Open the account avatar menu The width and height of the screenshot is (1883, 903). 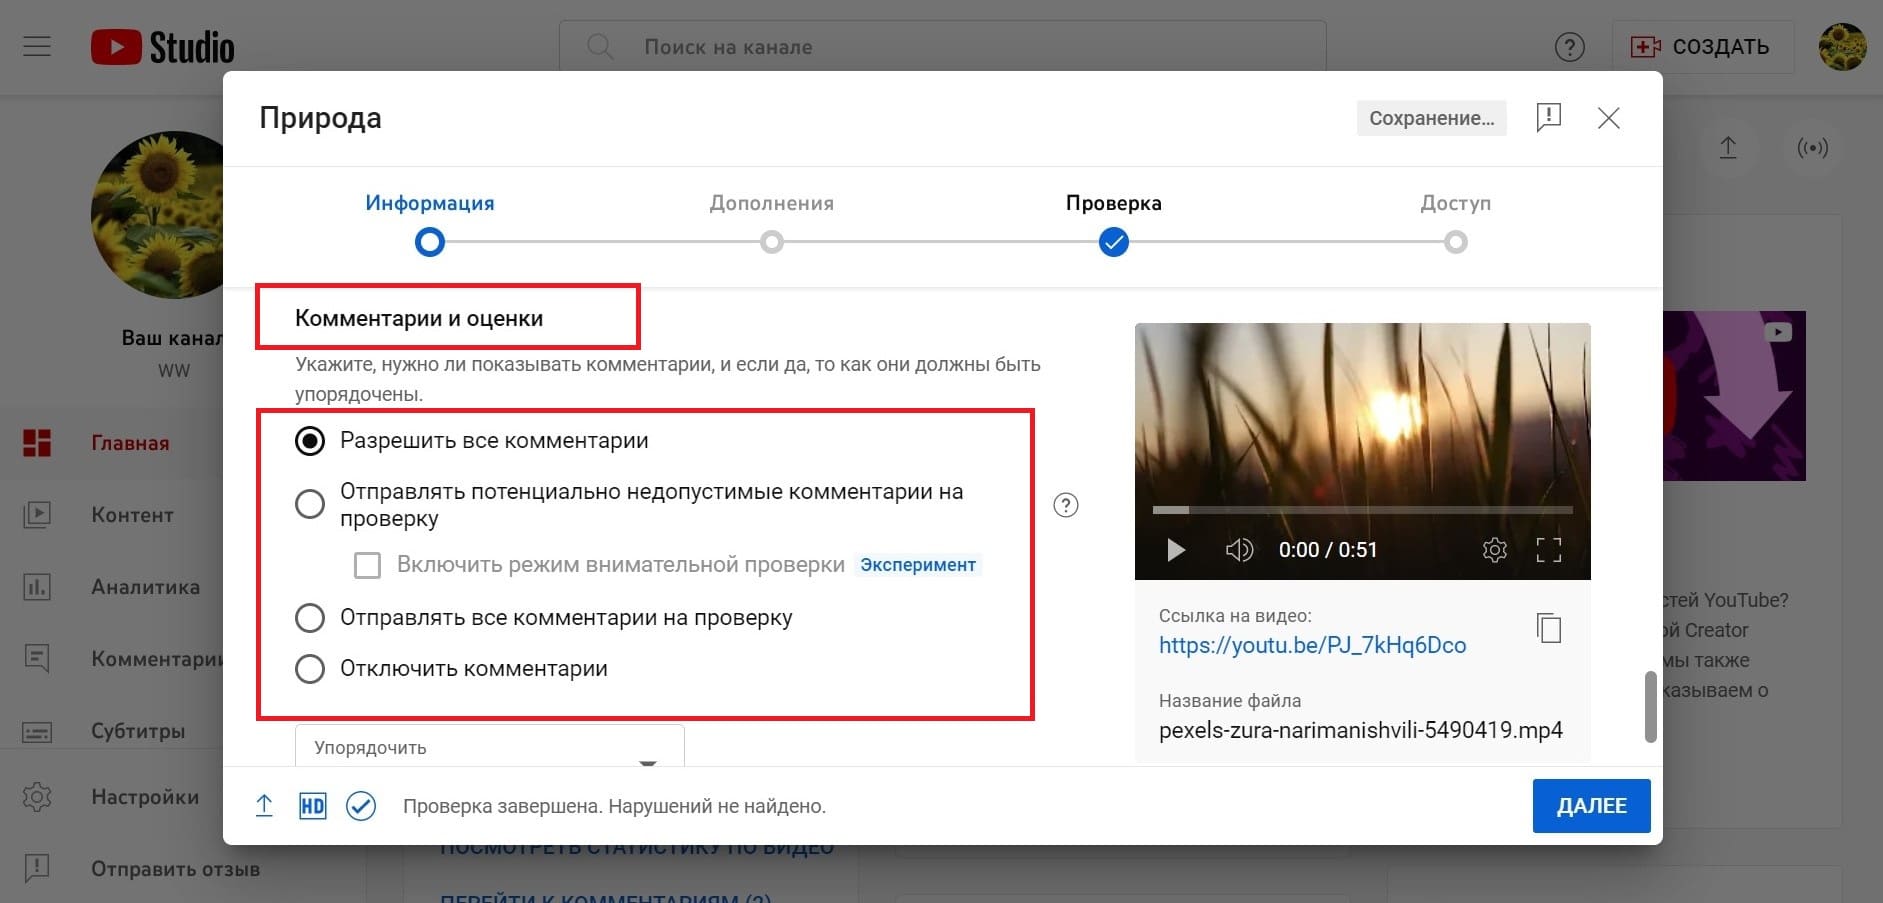point(1842,47)
